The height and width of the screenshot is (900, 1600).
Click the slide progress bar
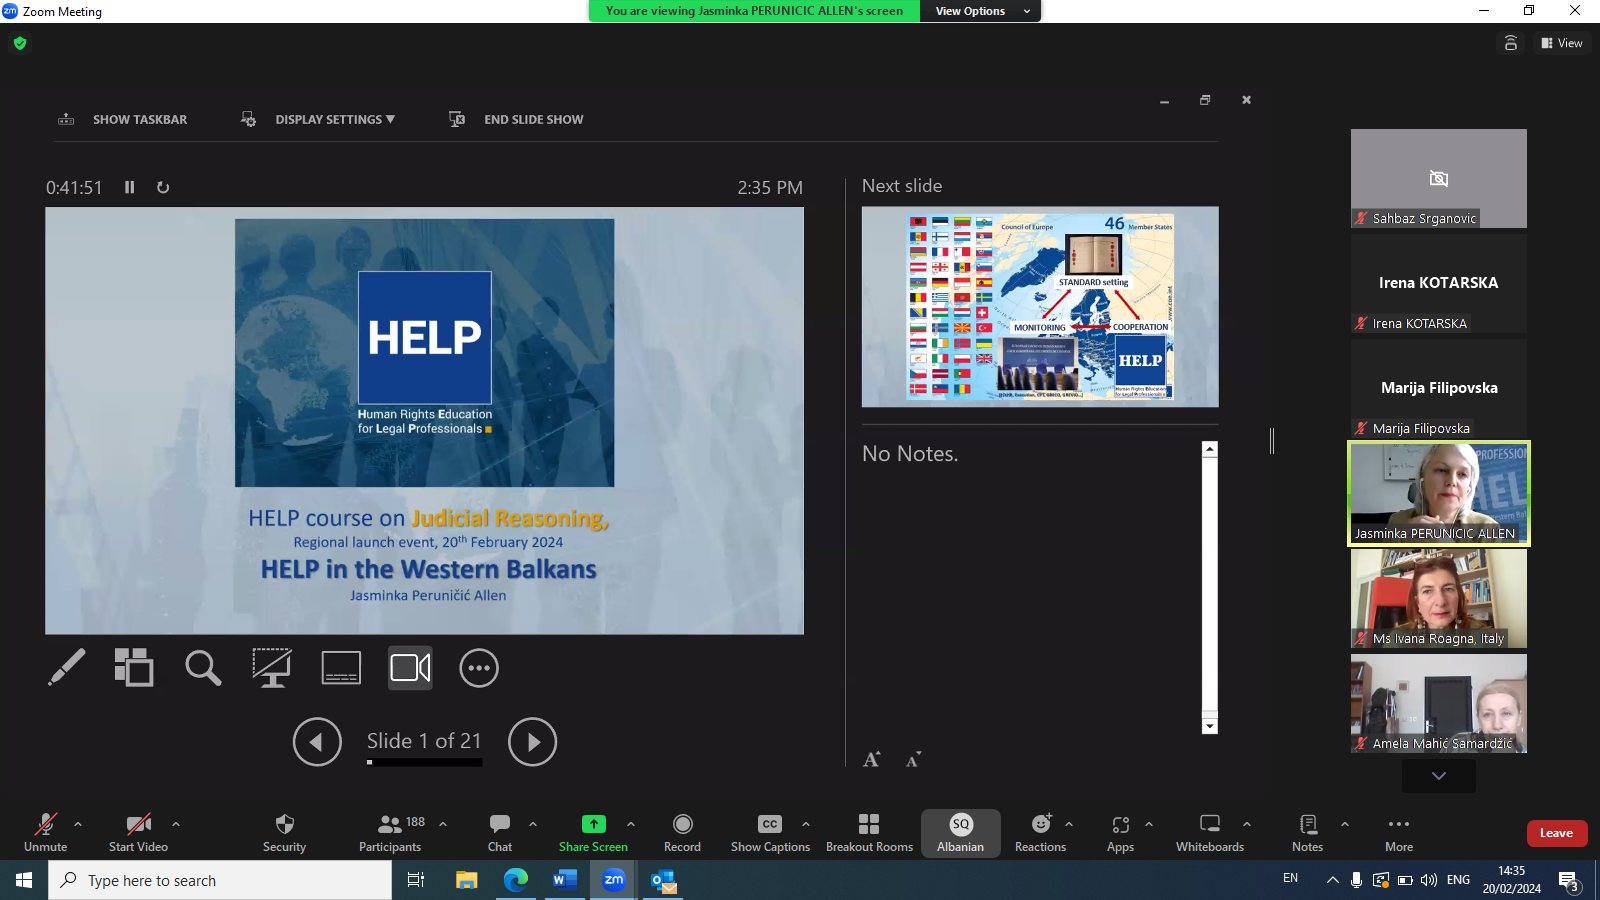[424, 762]
